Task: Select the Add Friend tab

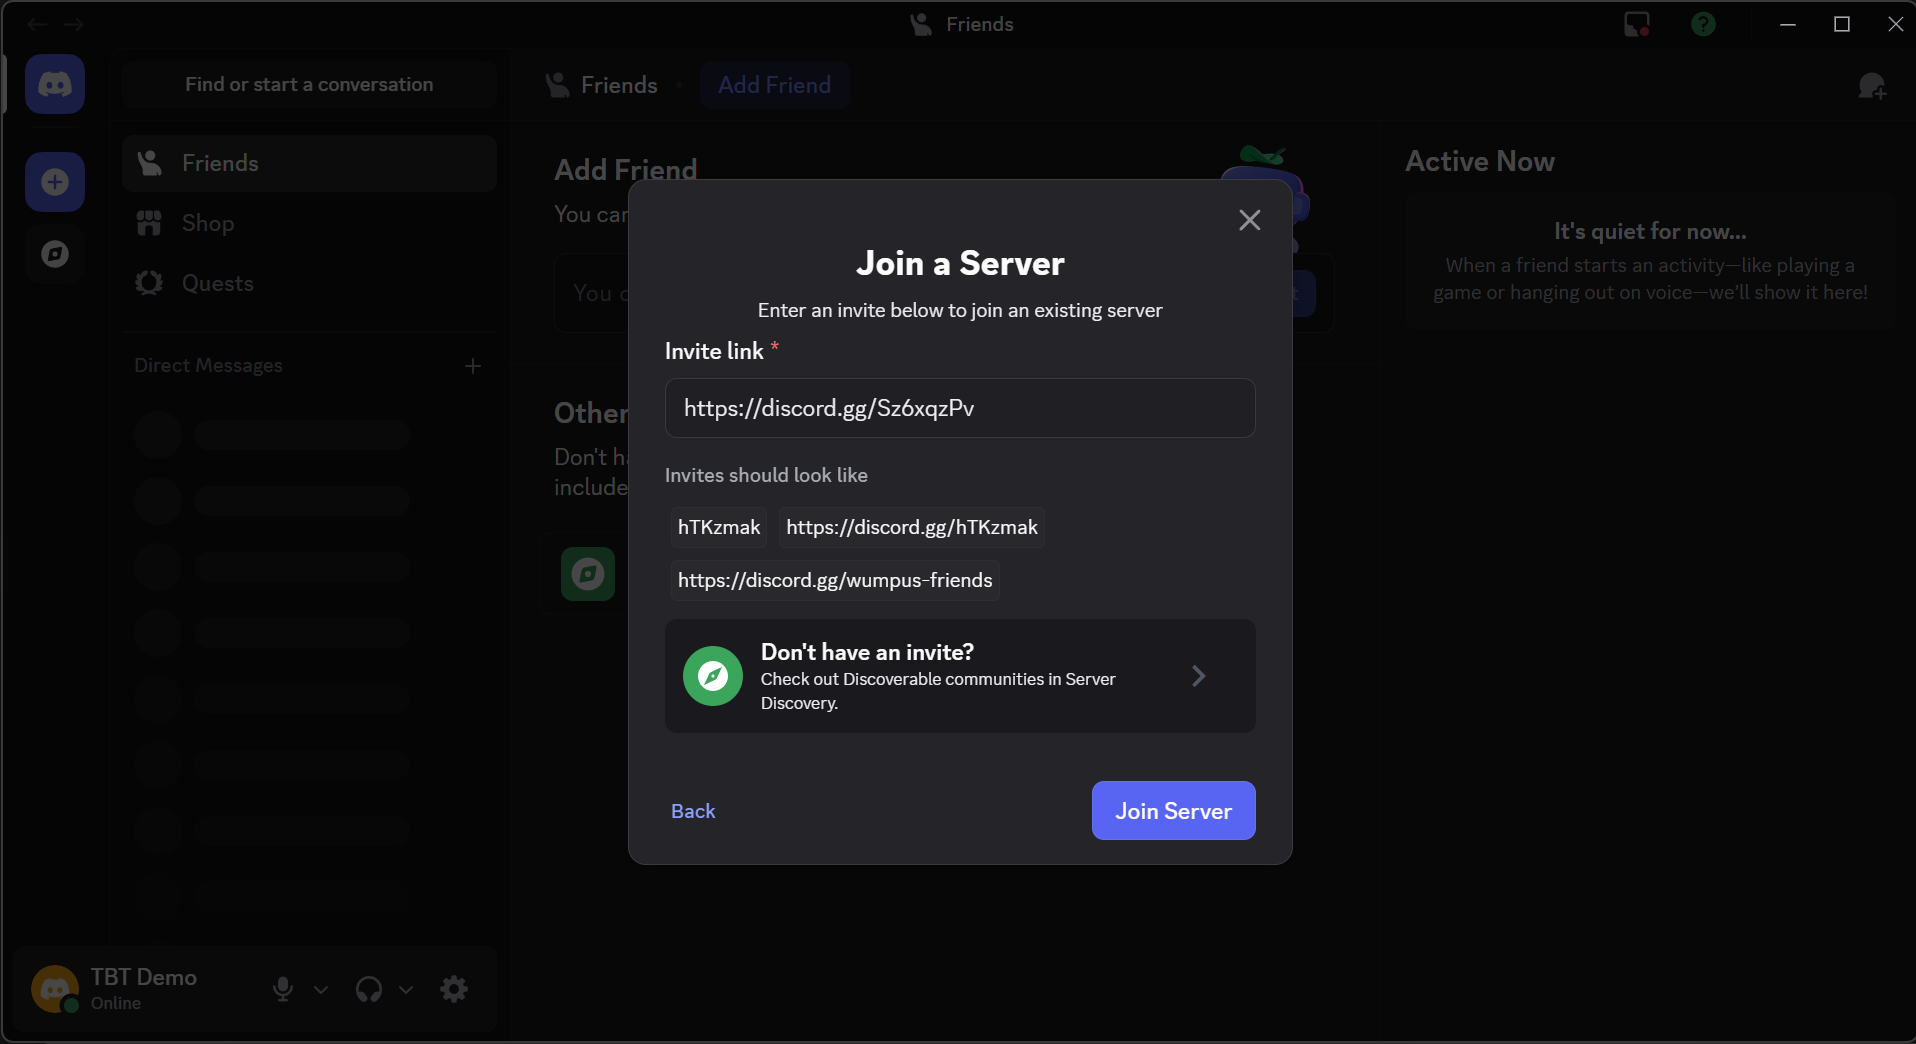Action: tap(774, 85)
